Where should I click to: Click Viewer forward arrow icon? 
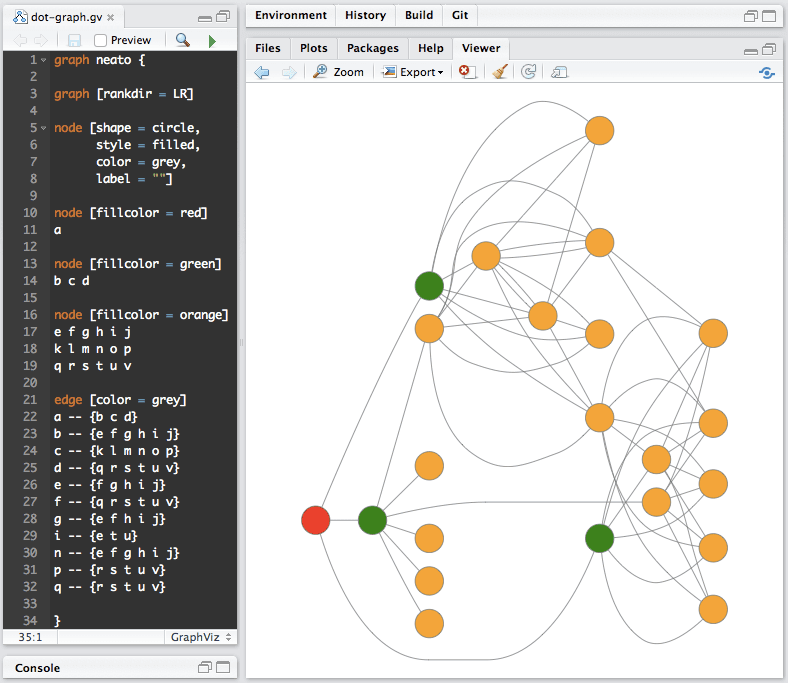pyautogui.click(x=289, y=72)
